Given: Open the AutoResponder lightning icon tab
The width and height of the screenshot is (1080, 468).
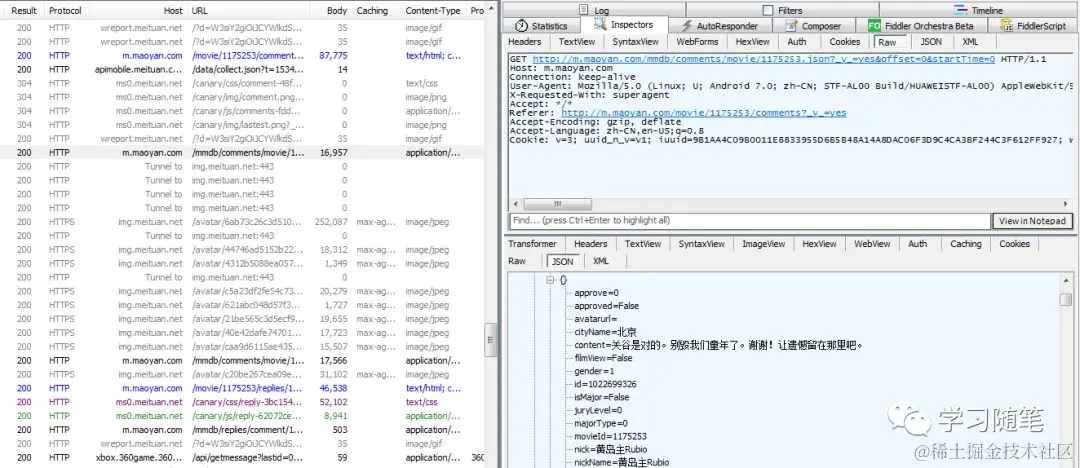Looking at the screenshot, I should coord(687,26).
